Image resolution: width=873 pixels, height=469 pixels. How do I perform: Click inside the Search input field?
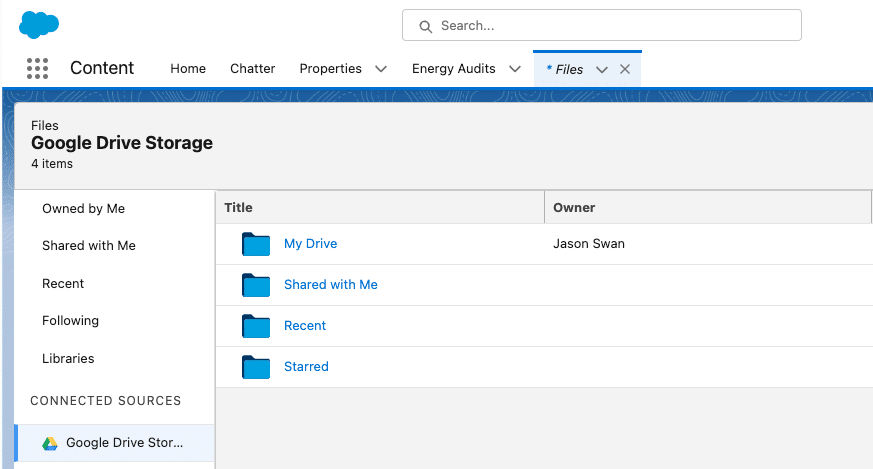point(610,26)
